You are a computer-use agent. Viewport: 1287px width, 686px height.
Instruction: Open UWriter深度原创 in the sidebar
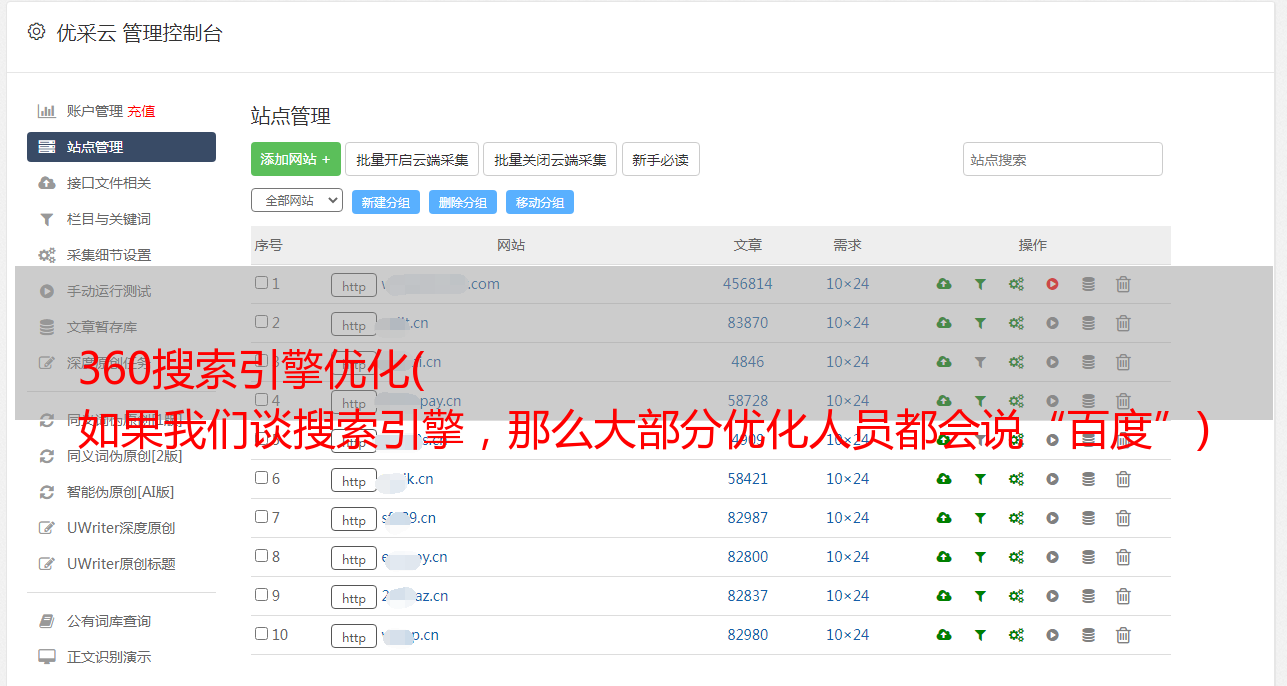coord(121,528)
